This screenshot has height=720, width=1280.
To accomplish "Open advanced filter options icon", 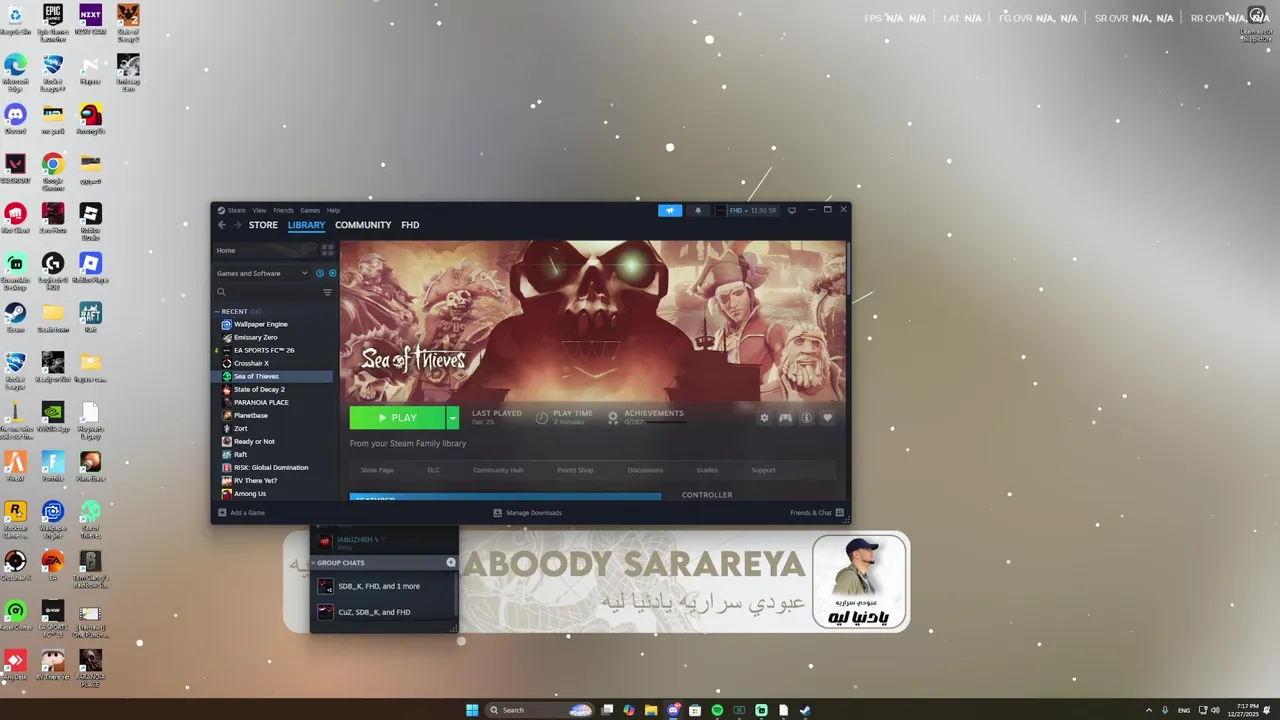I will [327, 292].
